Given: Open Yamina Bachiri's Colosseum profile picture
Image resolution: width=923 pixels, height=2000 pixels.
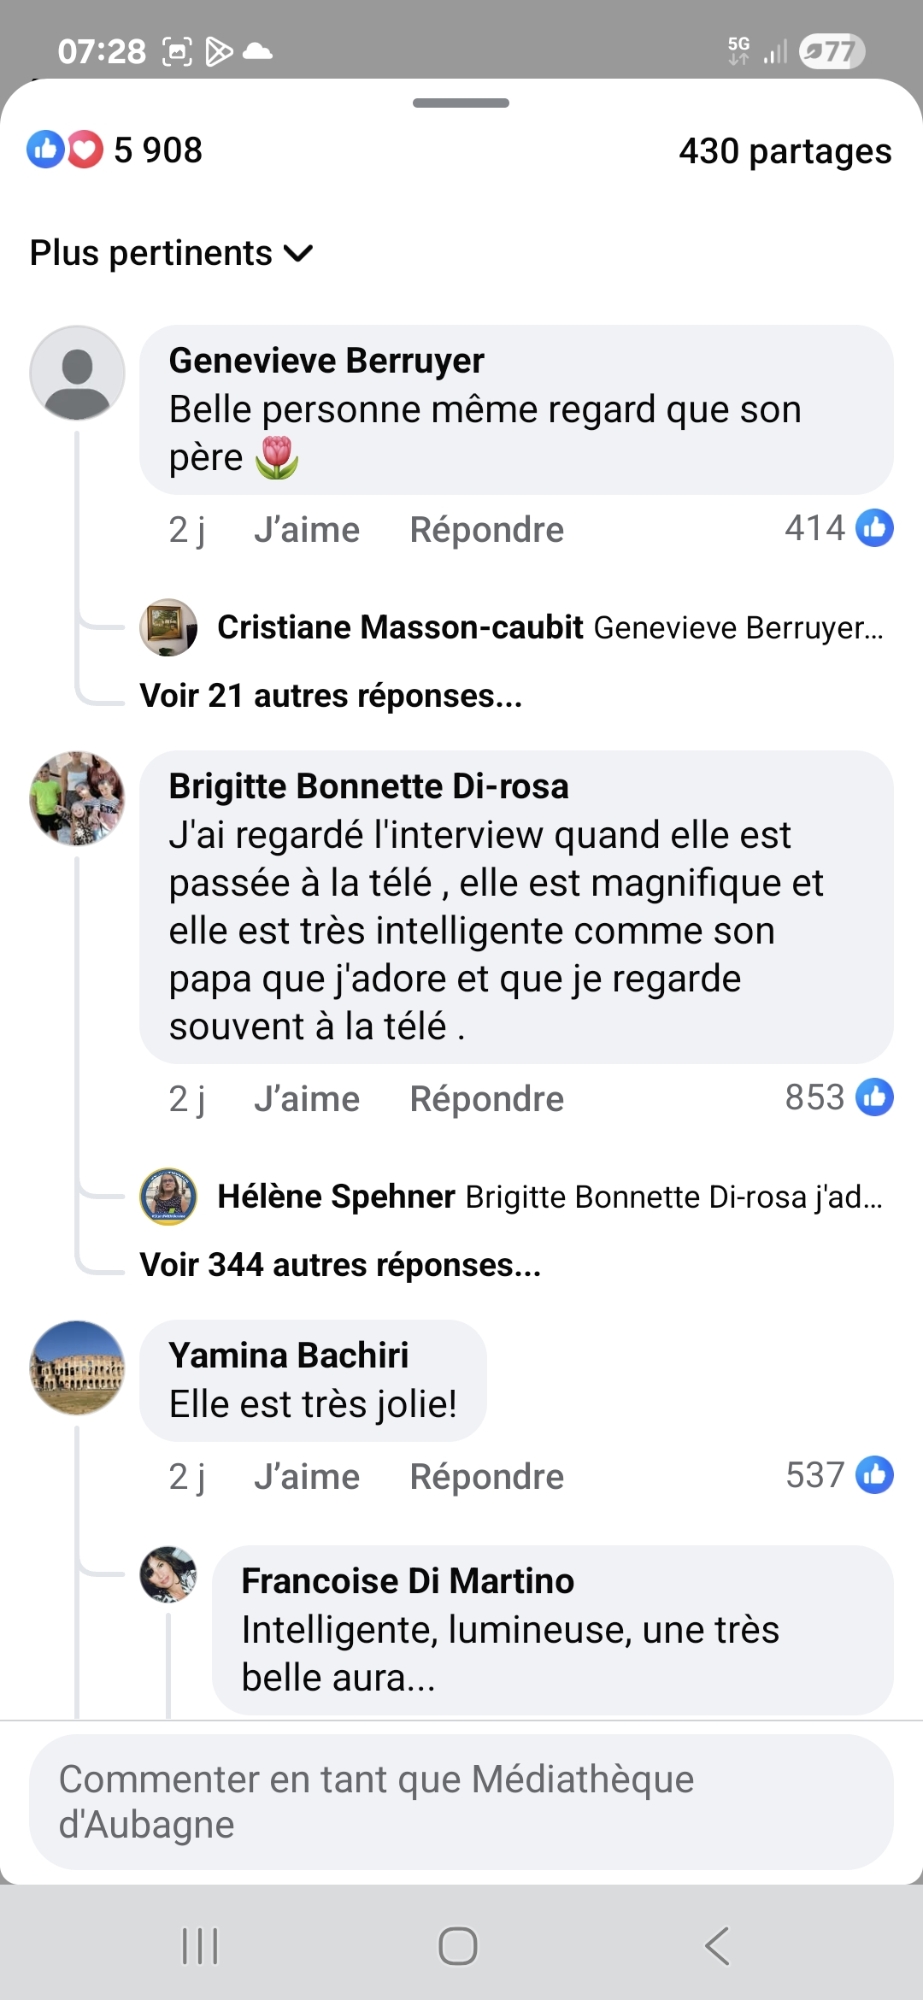Looking at the screenshot, I should pos(77,1368).
